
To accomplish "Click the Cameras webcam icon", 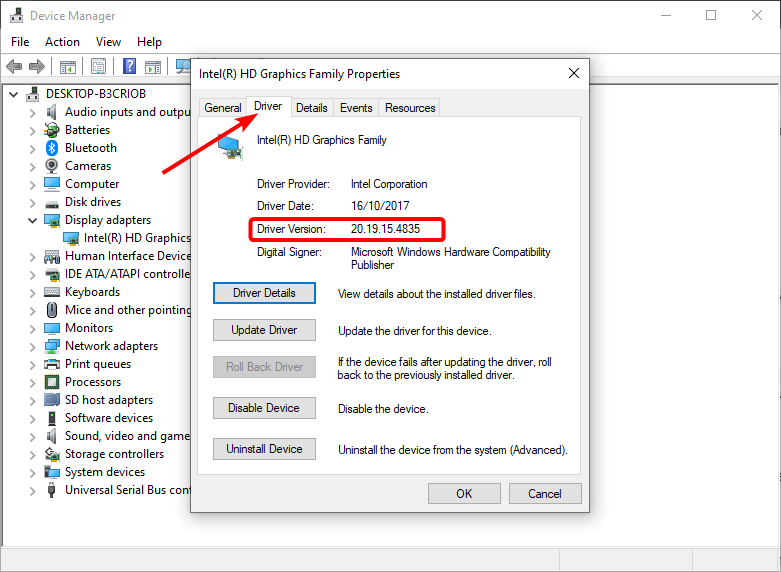I will [x=52, y=166].
